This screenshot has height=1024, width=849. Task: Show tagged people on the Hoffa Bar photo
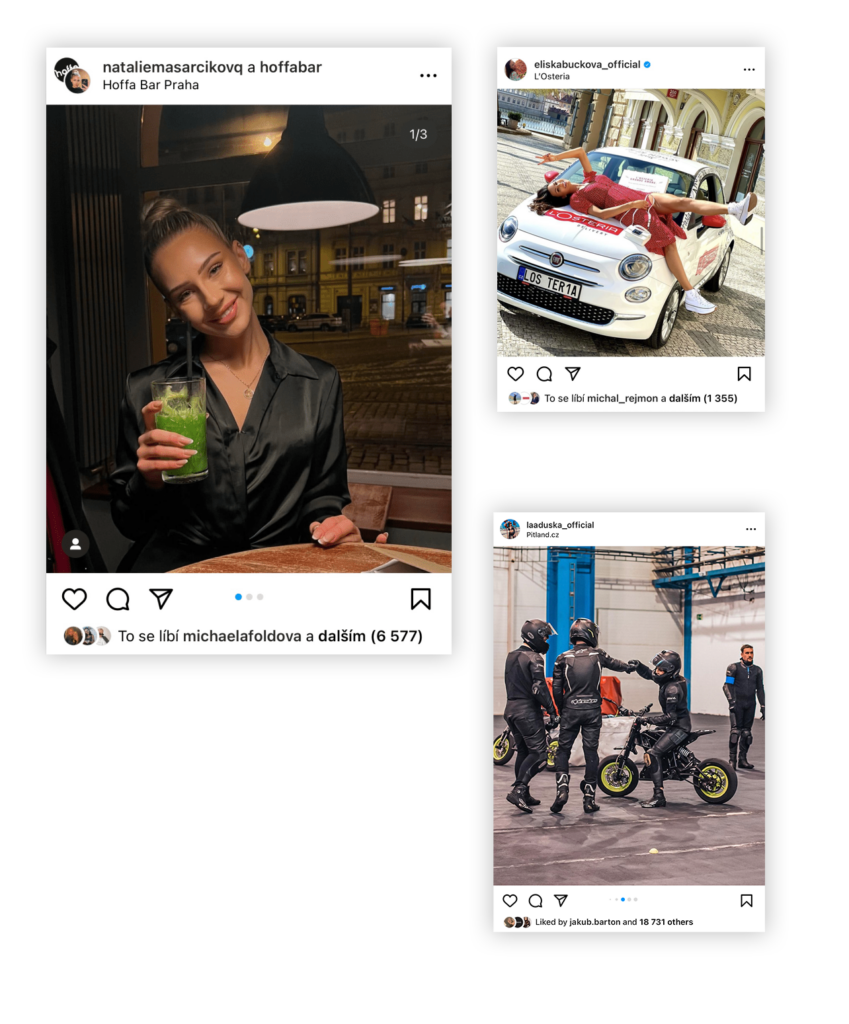tap(76, 543)
